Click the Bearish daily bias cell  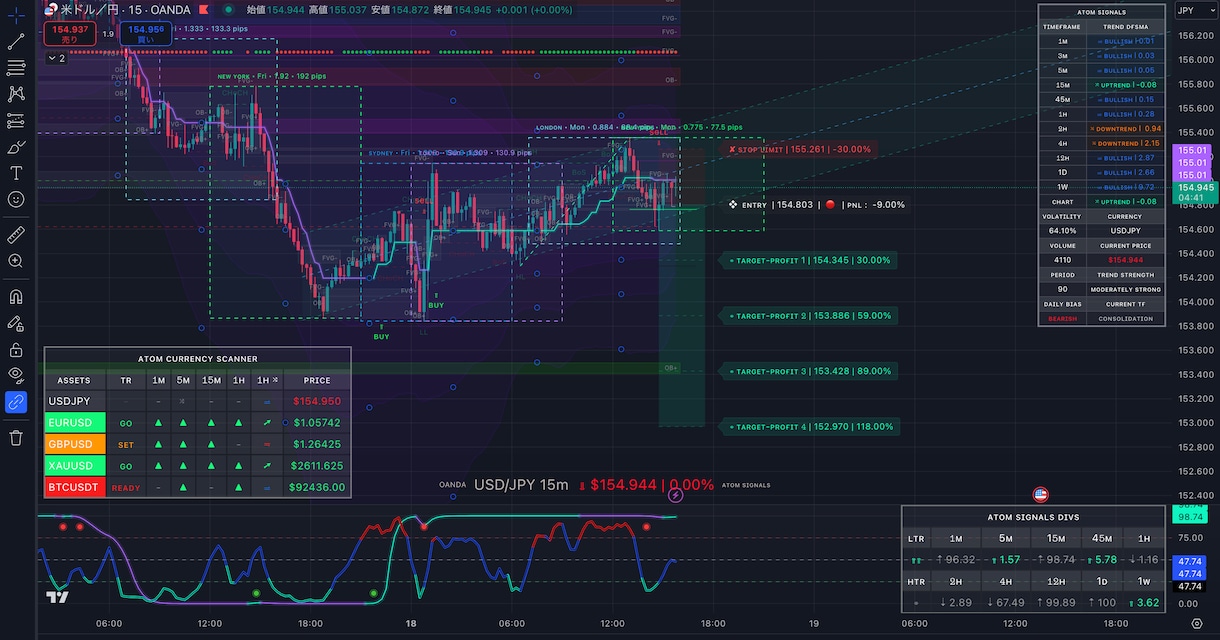coord(1062,318)
